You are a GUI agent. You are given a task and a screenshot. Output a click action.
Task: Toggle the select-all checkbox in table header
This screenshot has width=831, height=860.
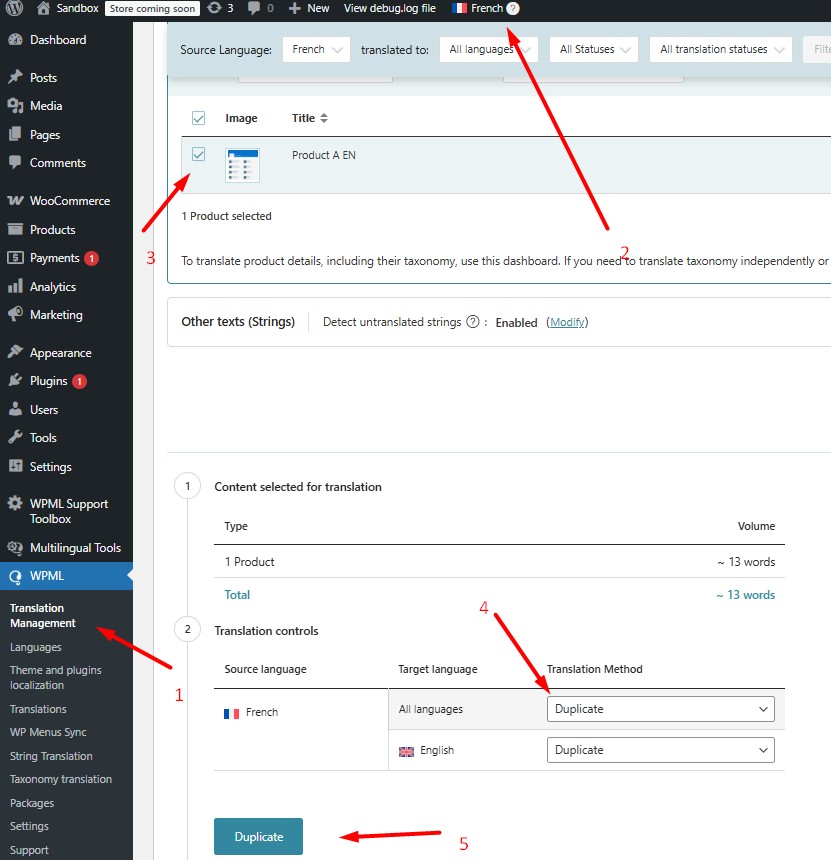199,118
